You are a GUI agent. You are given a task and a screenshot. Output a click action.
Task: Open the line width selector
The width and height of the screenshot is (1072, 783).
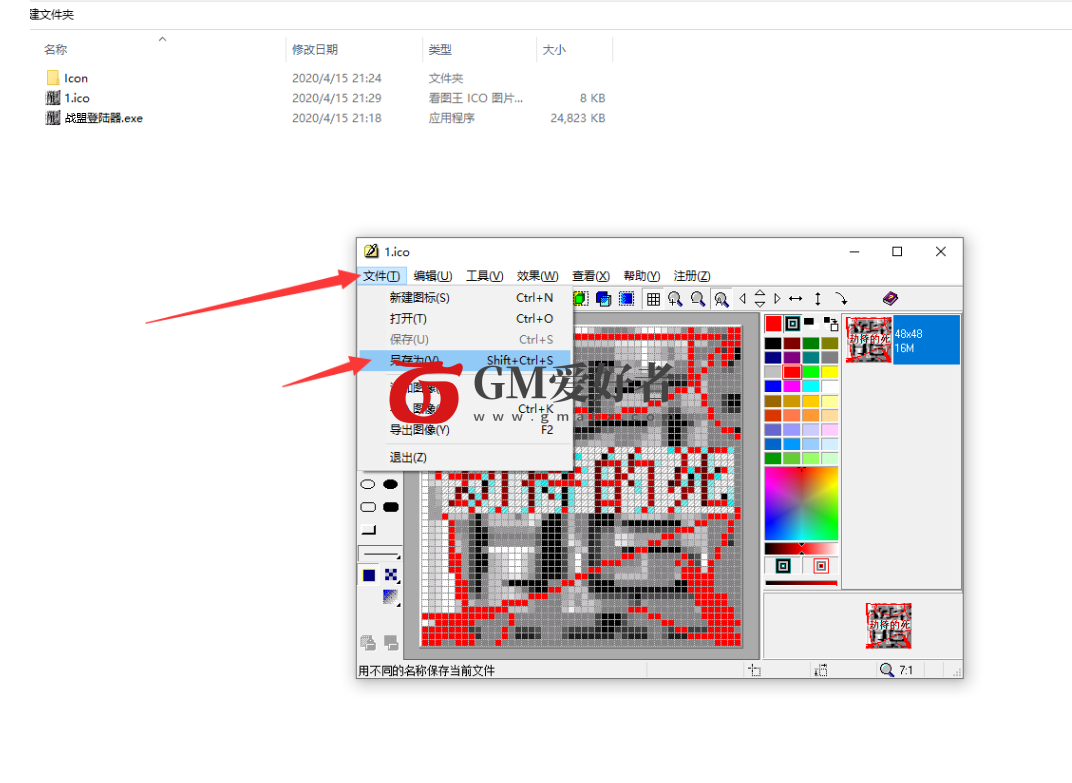click(x=380, y=554)
